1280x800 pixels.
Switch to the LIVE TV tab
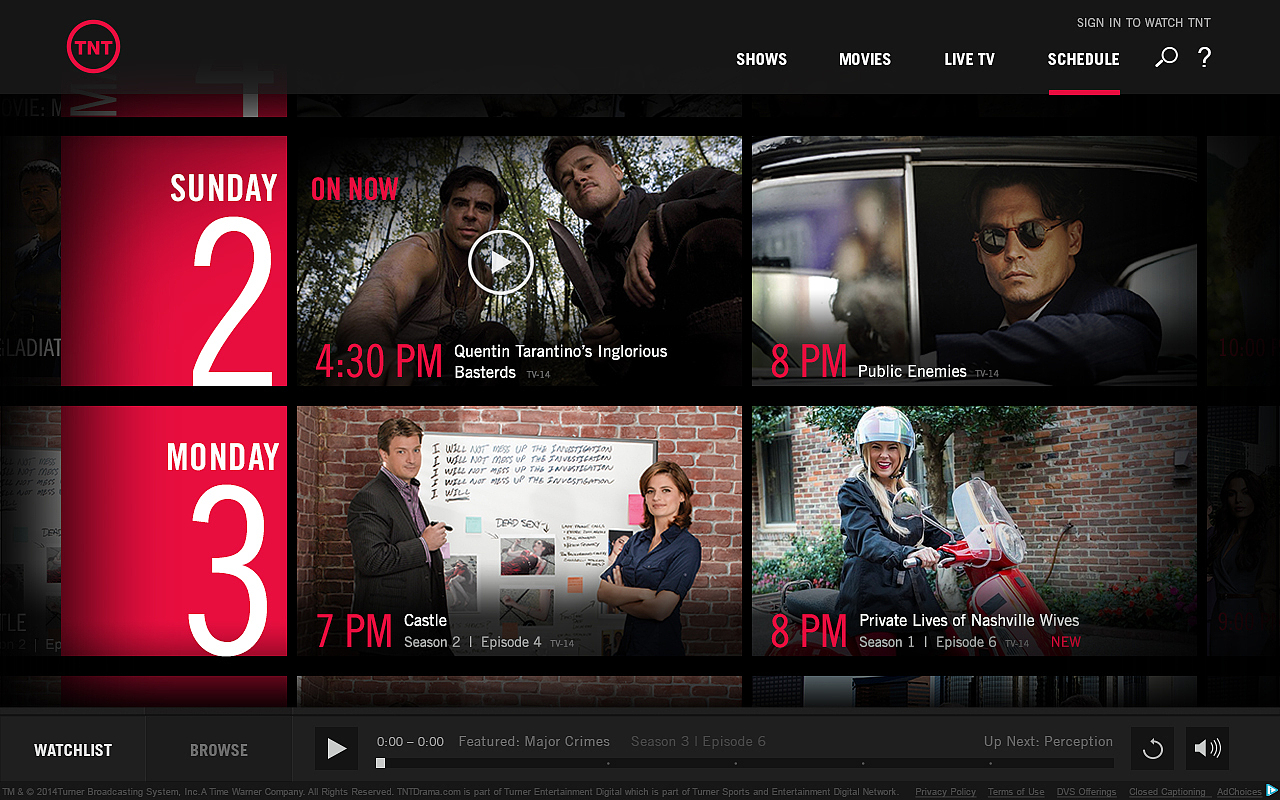pyautogui.click(x=969, y=59)
